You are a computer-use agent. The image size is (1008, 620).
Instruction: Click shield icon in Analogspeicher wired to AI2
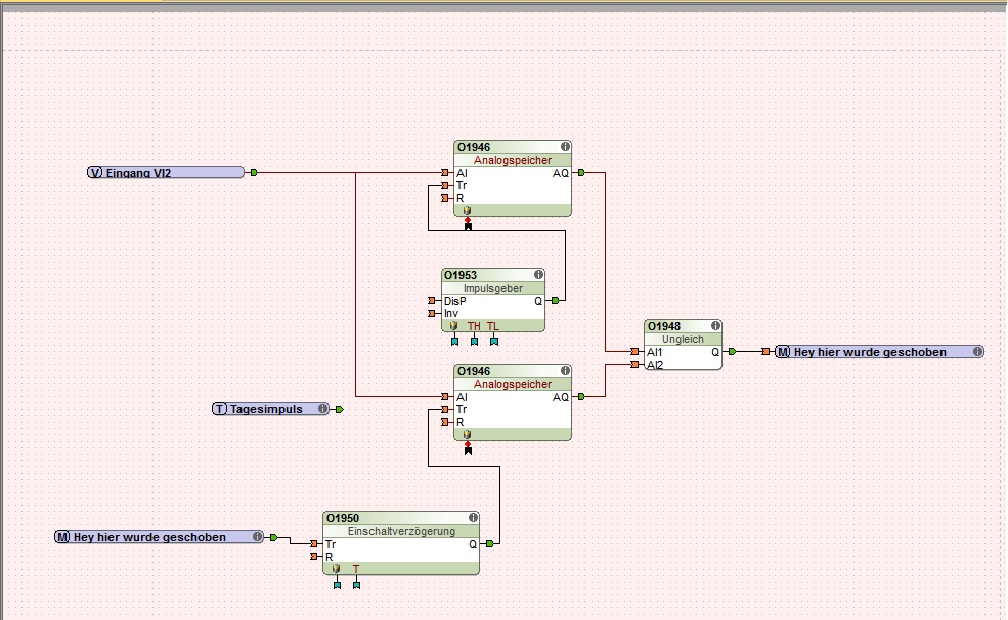[467, 435]
